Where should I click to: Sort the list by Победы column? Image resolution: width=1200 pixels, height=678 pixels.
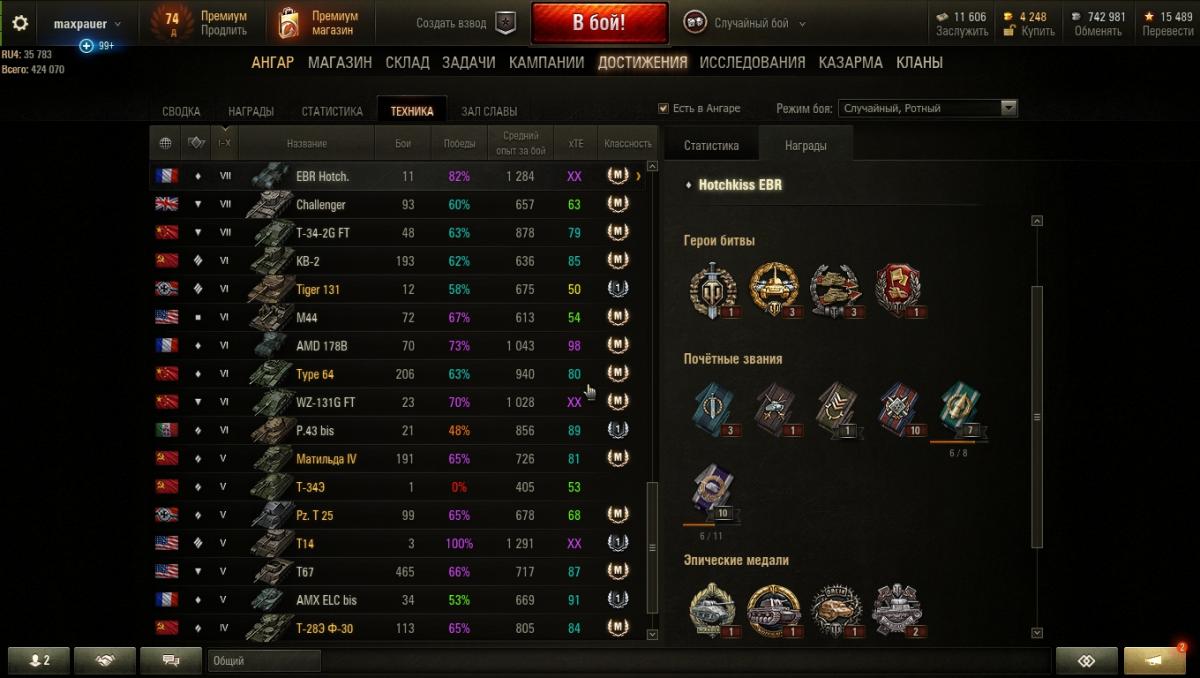[x=459, y=143]
